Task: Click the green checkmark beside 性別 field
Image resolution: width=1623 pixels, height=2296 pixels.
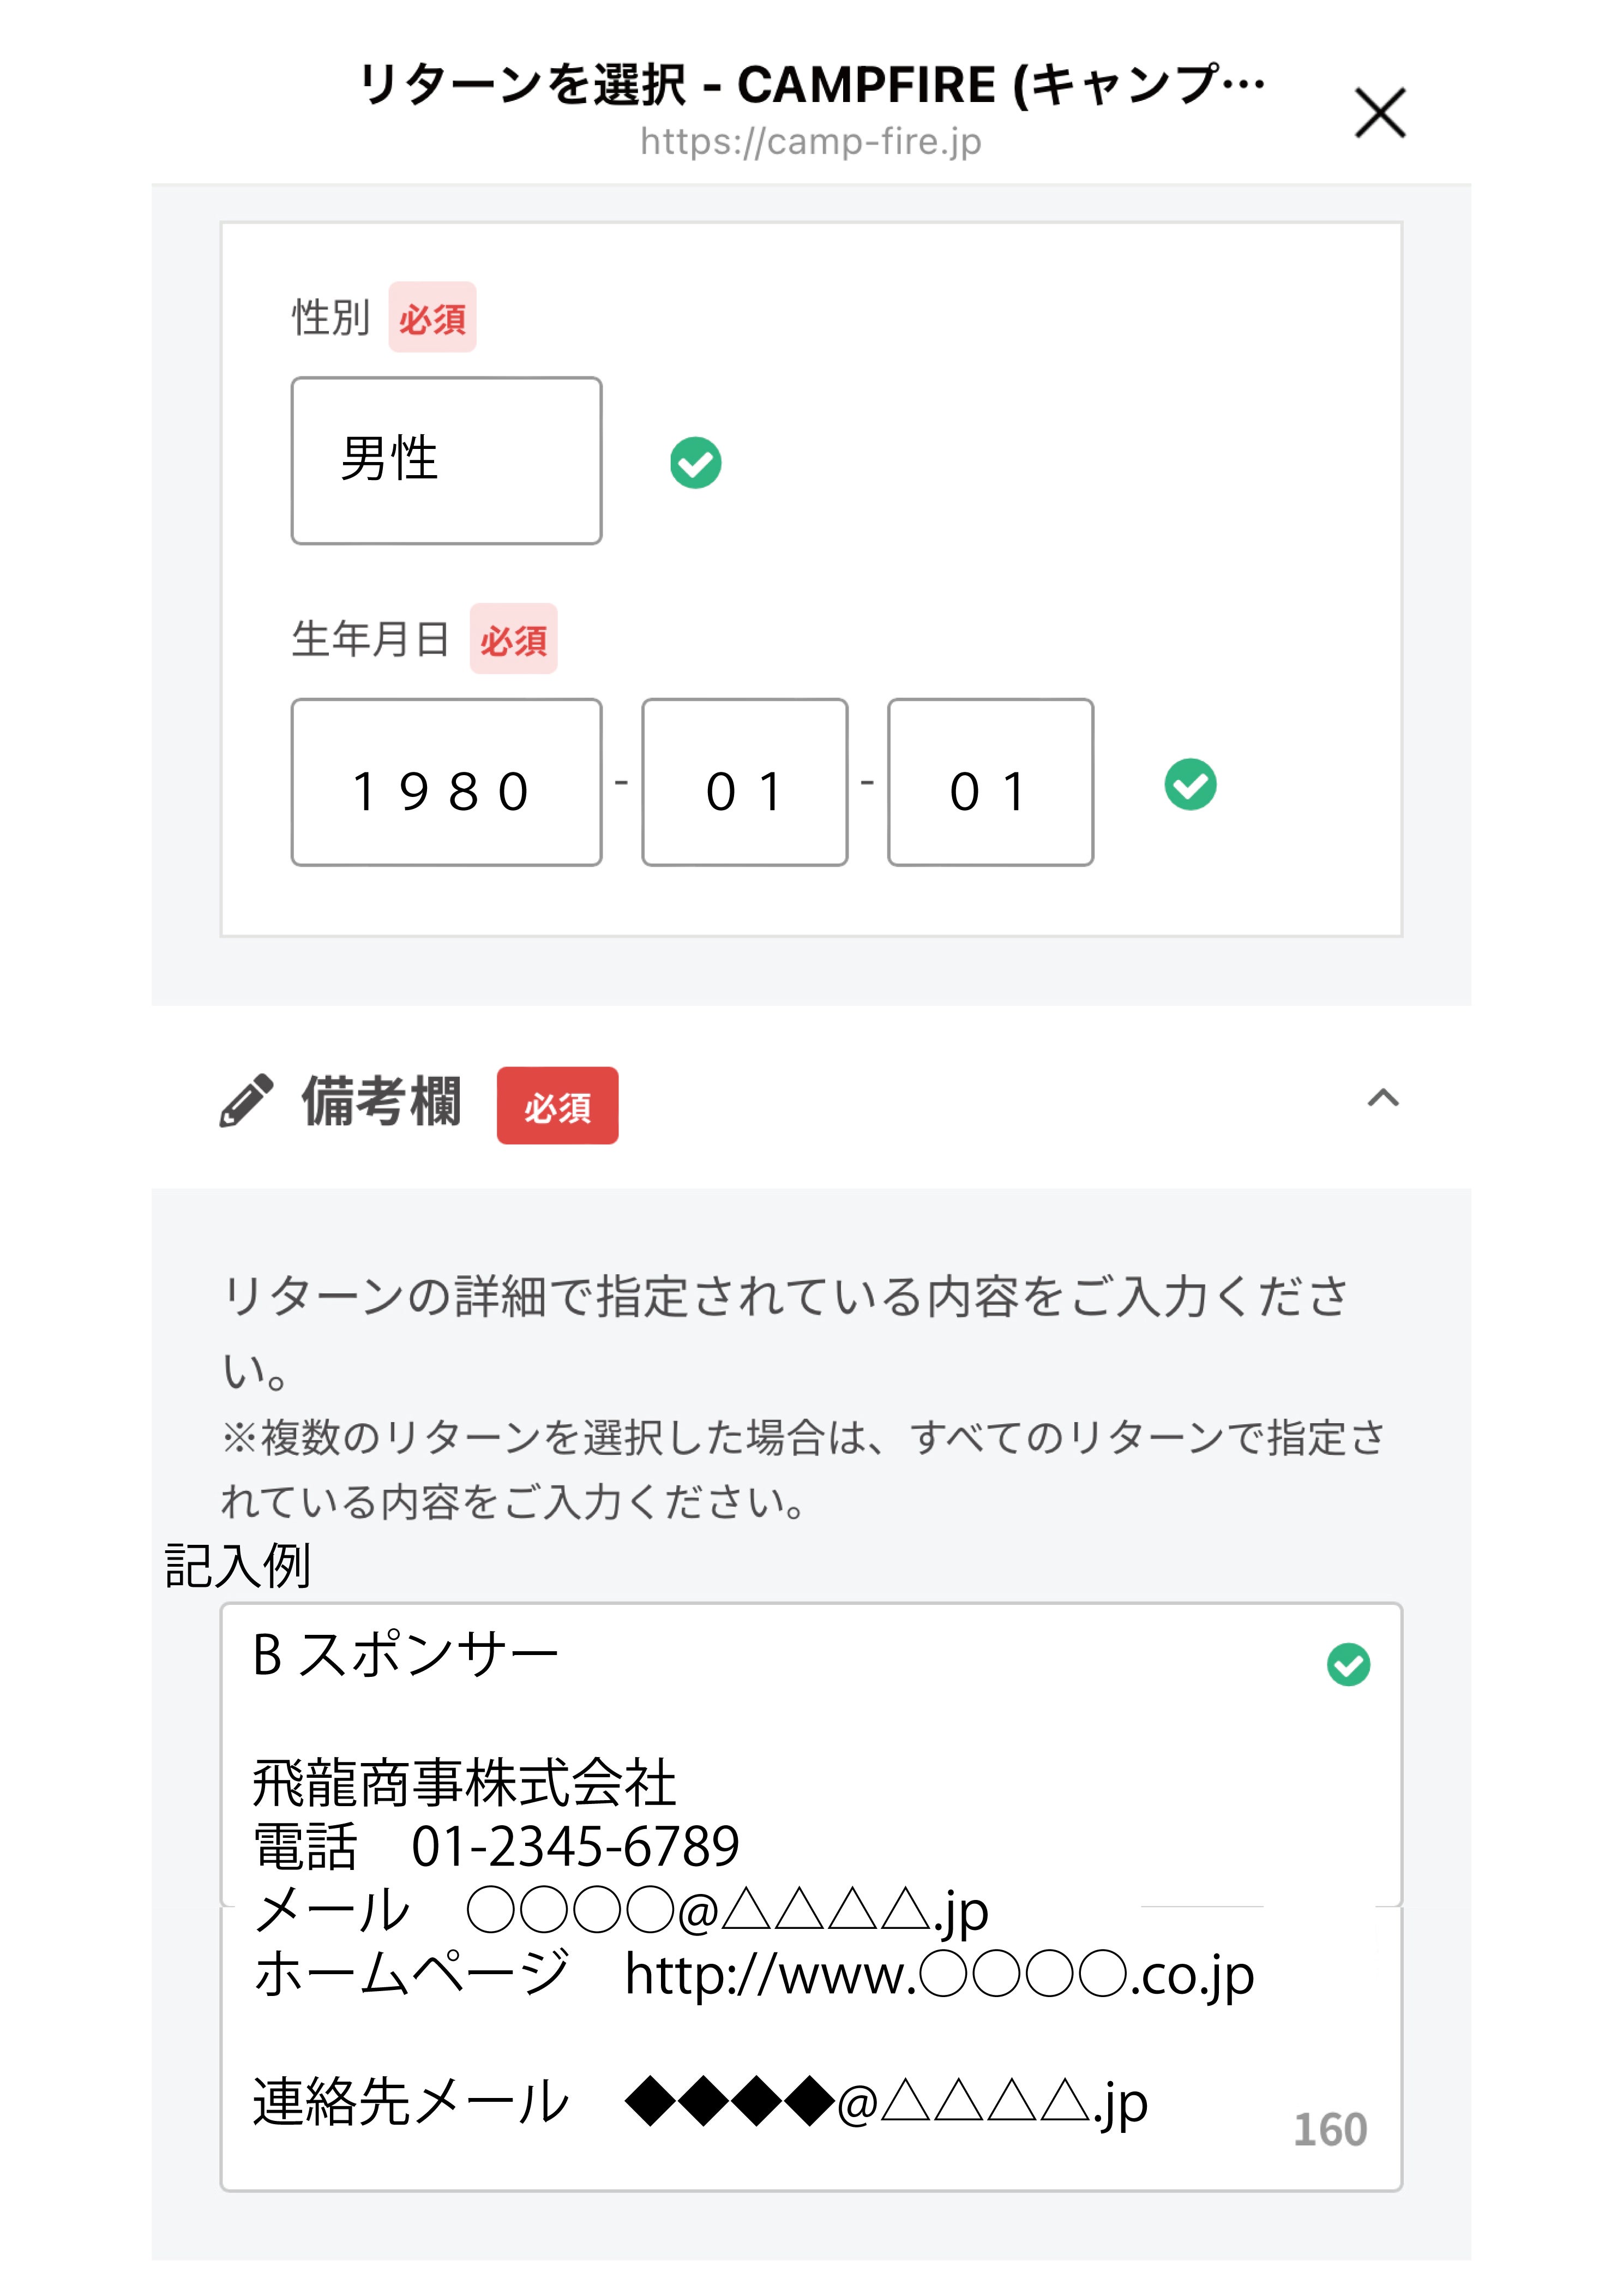Action: pyautogui.click(x=696, y=463)
